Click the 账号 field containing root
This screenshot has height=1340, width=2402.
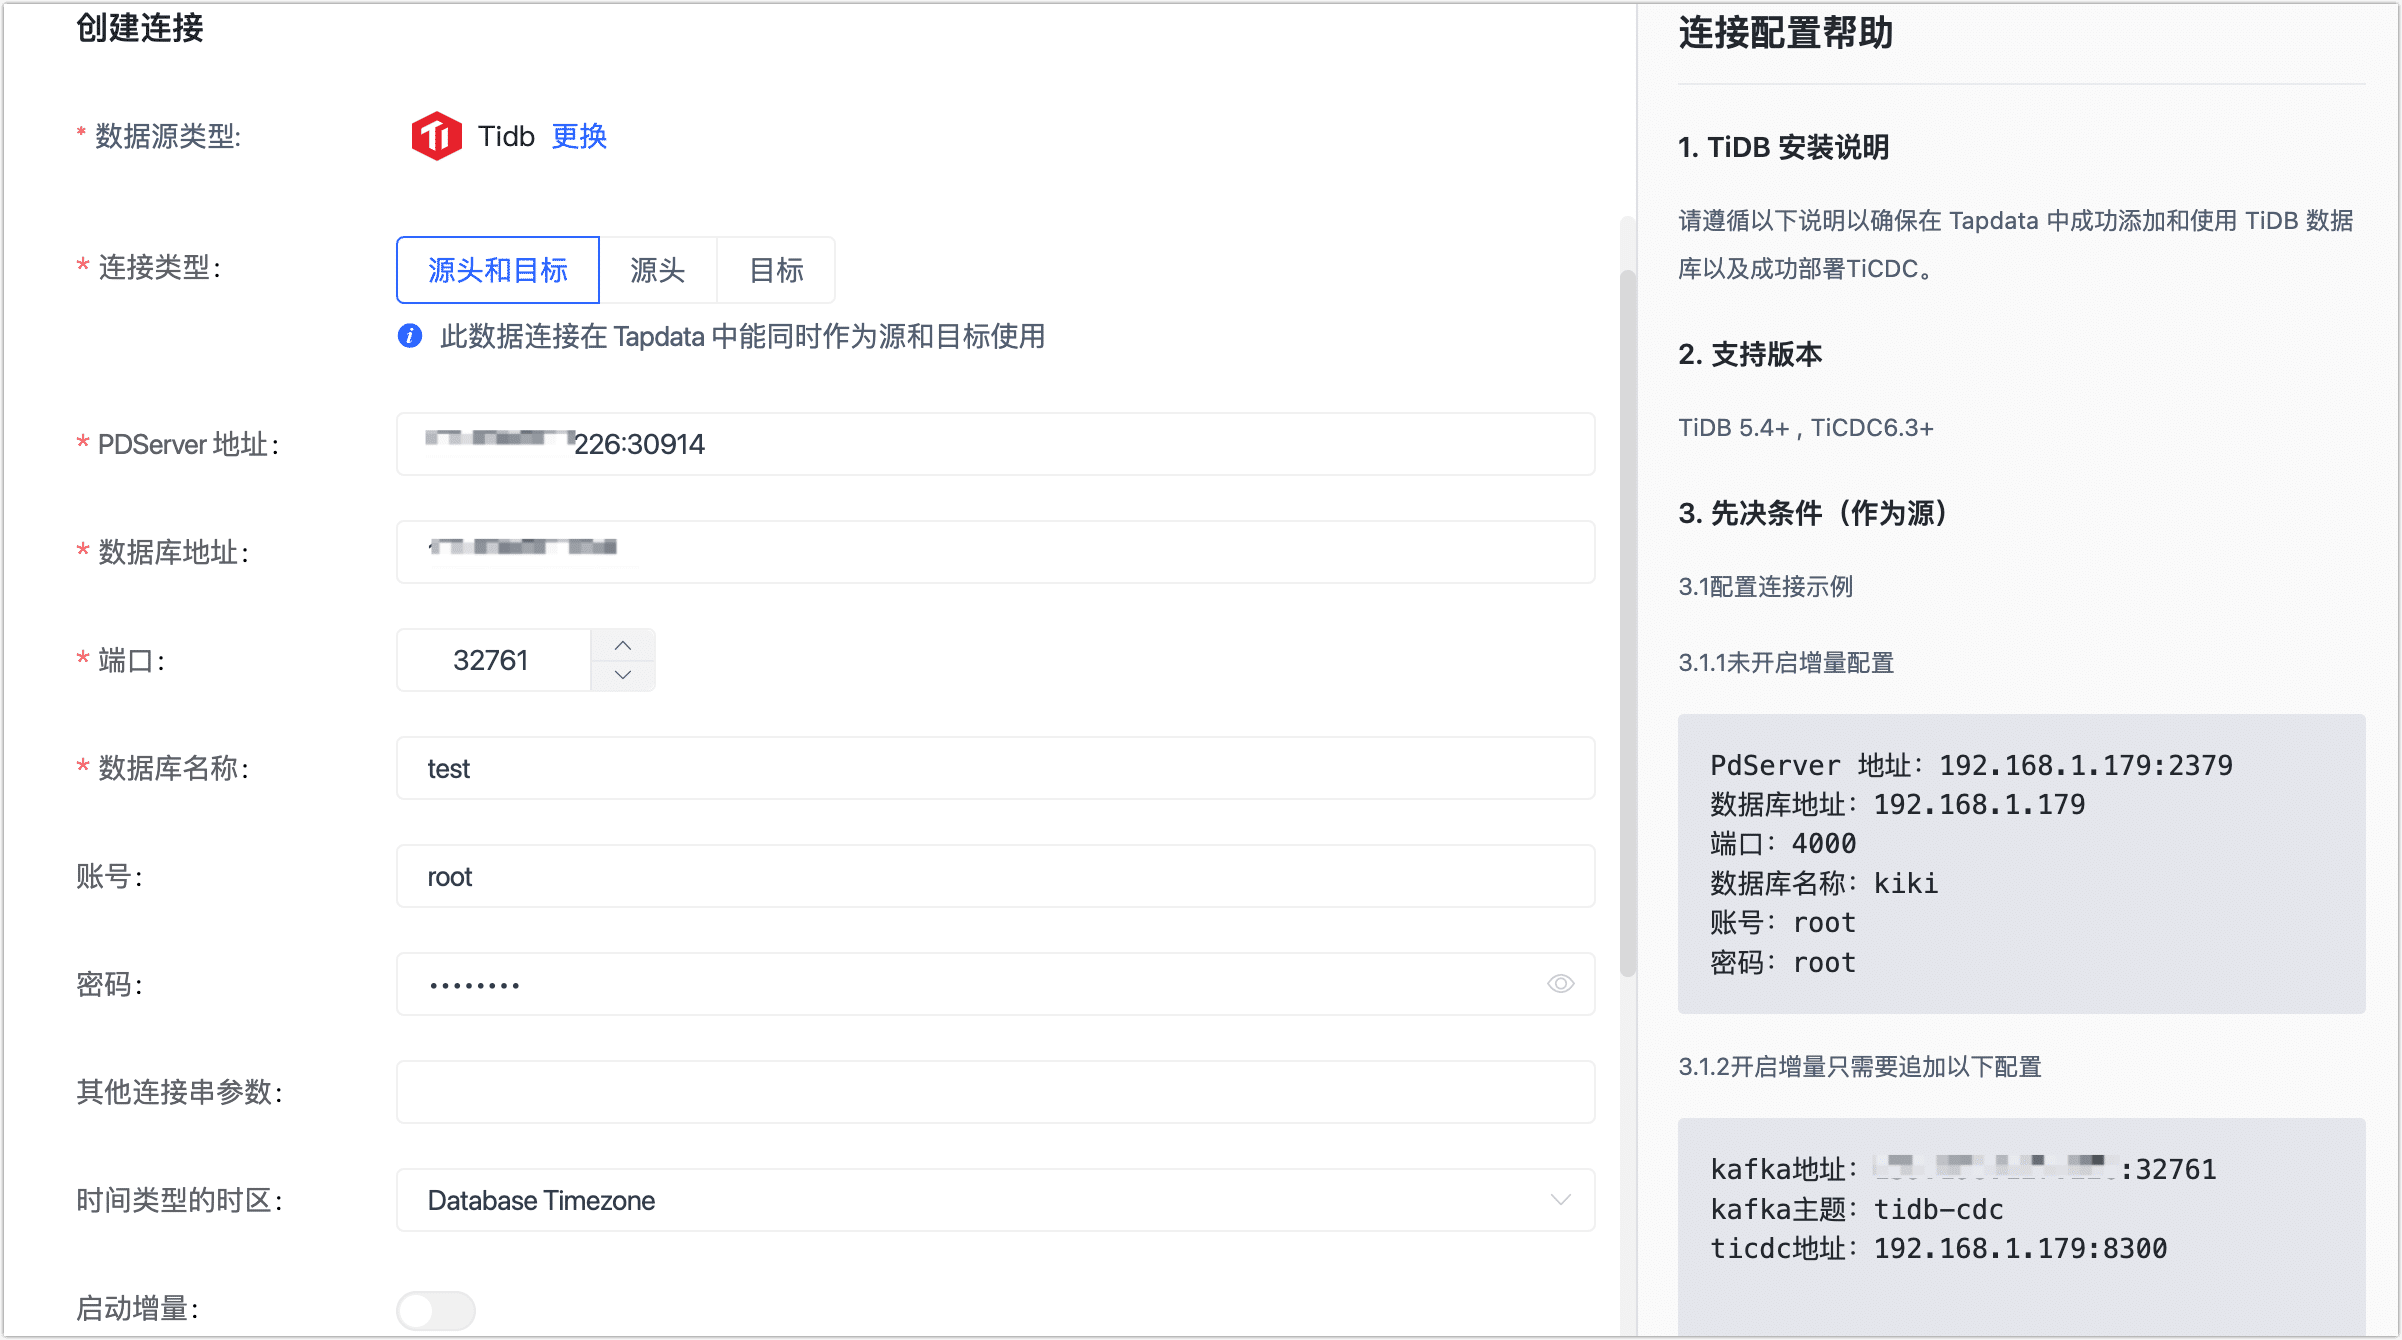(x=994, y=876)
